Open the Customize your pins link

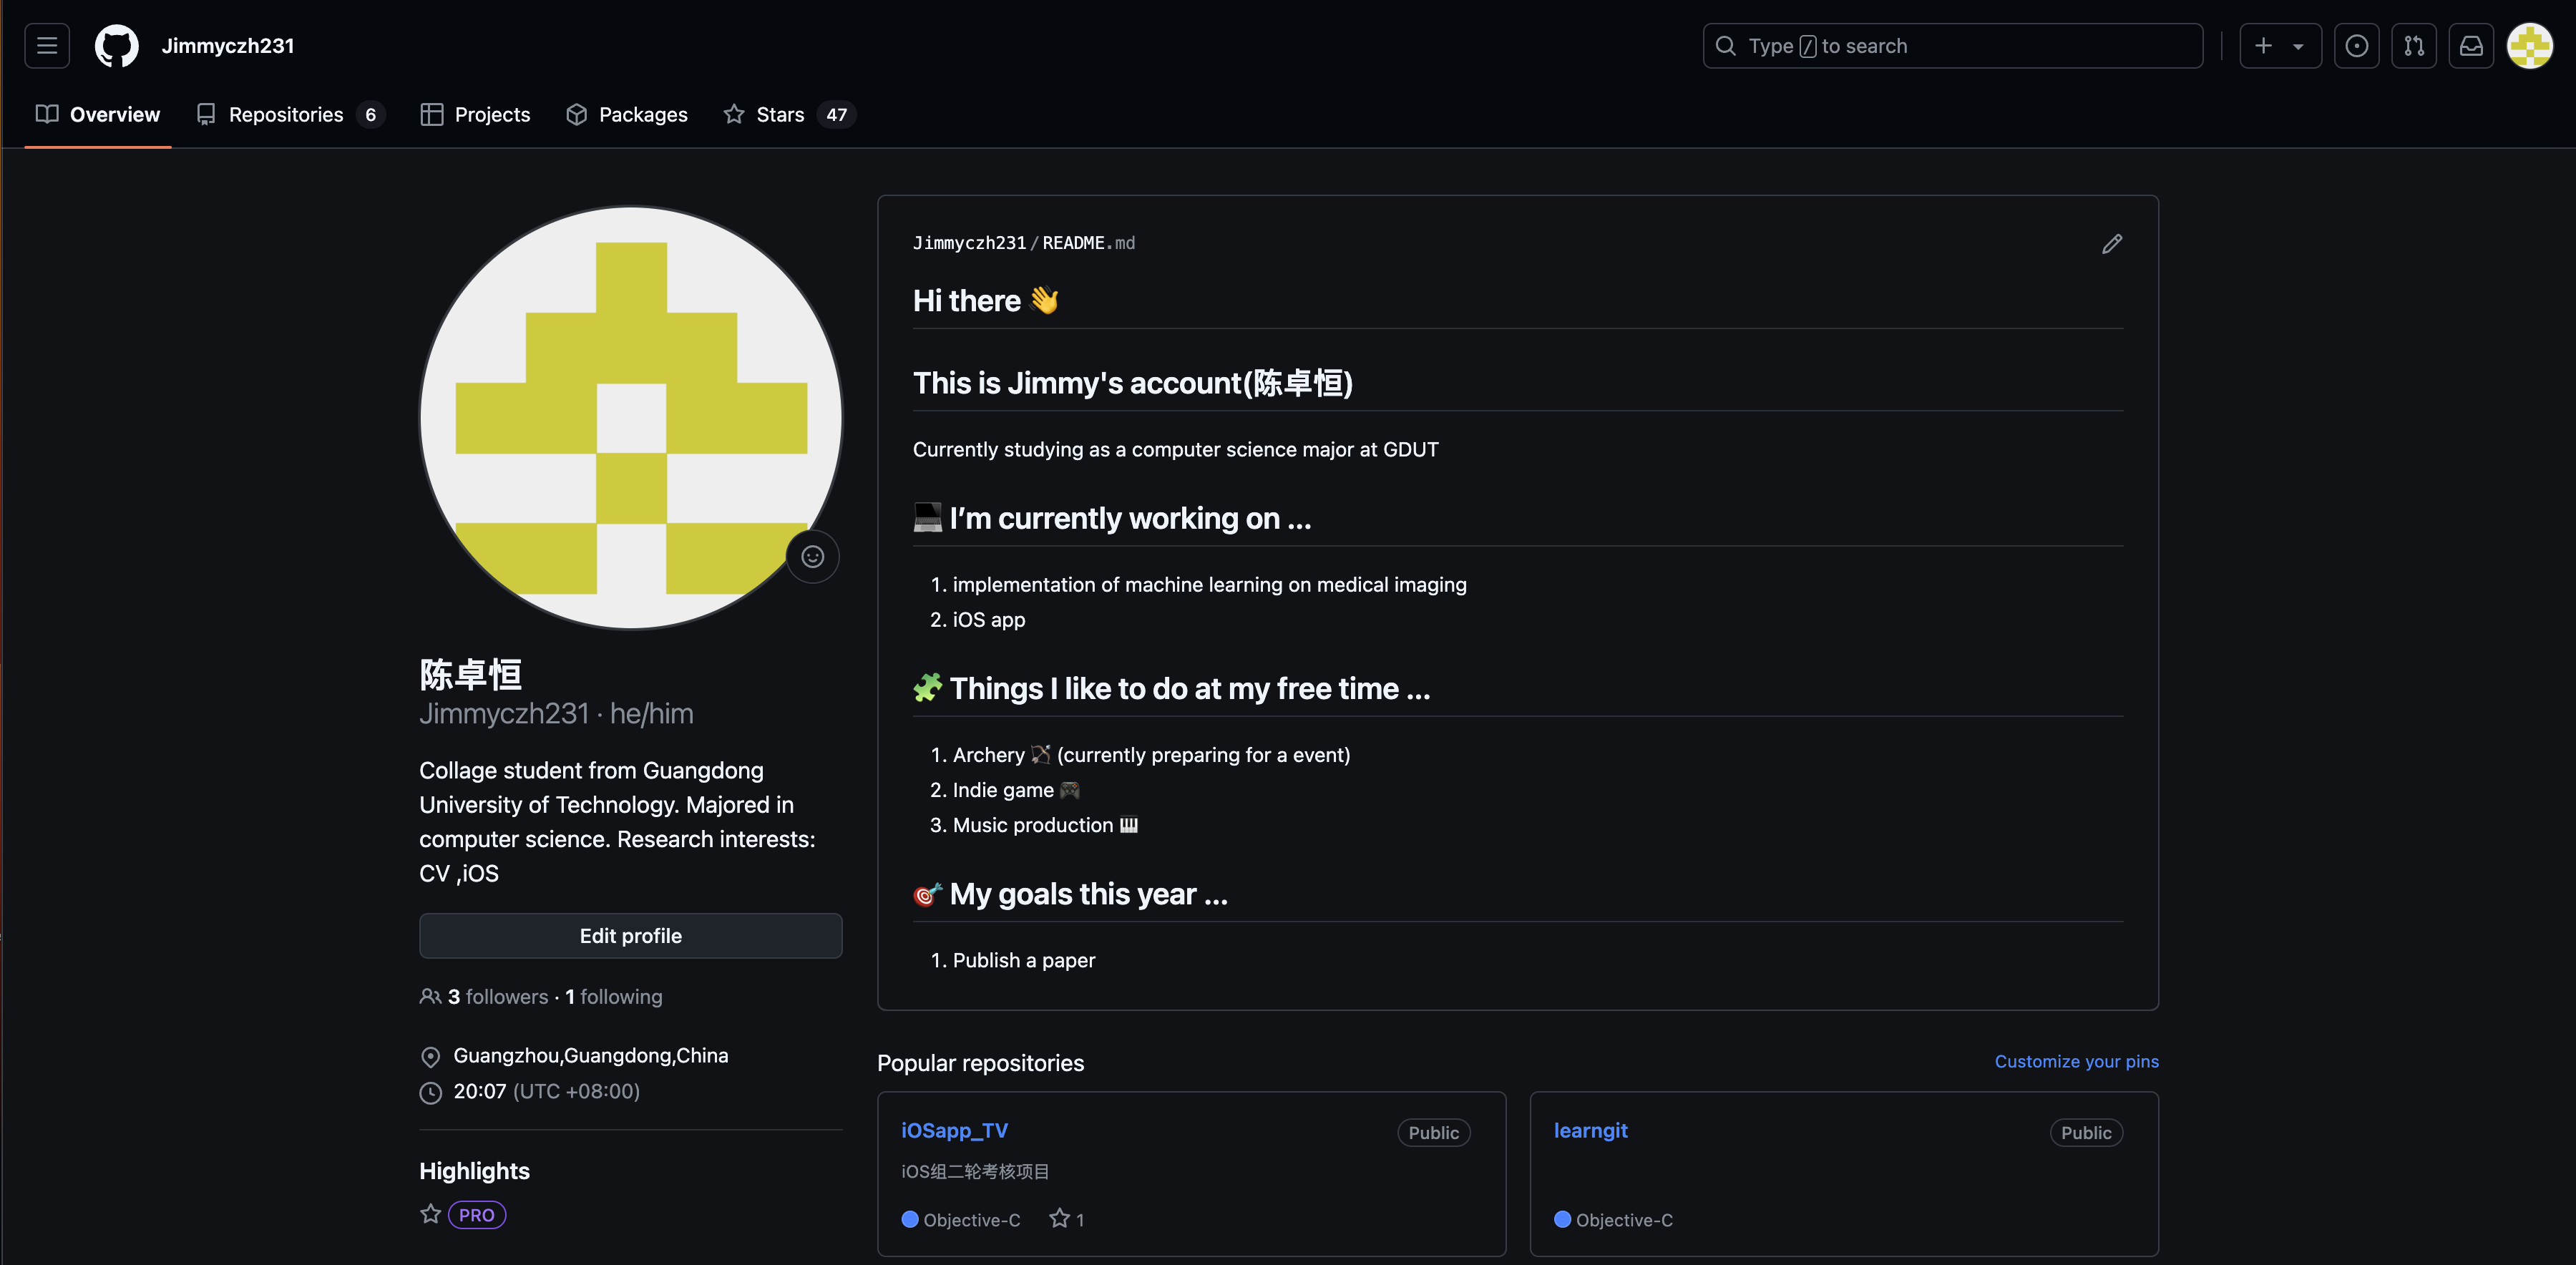click(2076, 1061)
